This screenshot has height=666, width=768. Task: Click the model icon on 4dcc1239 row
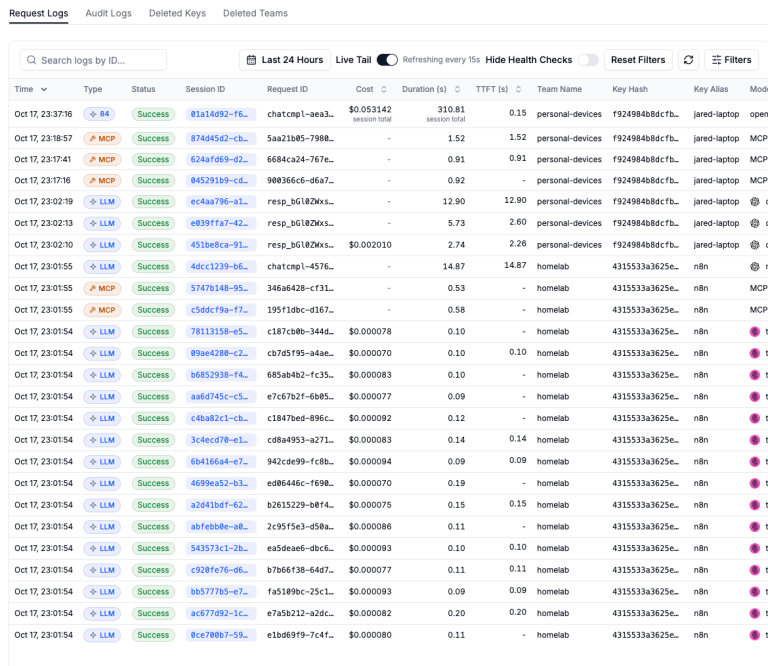point(755,267)
